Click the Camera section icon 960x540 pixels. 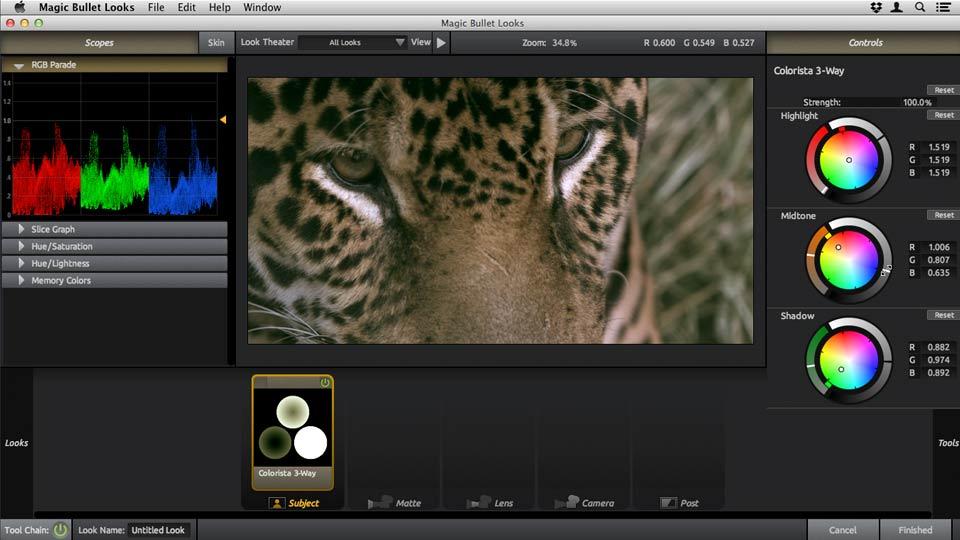pyautogui.click(x=567, y=503)
